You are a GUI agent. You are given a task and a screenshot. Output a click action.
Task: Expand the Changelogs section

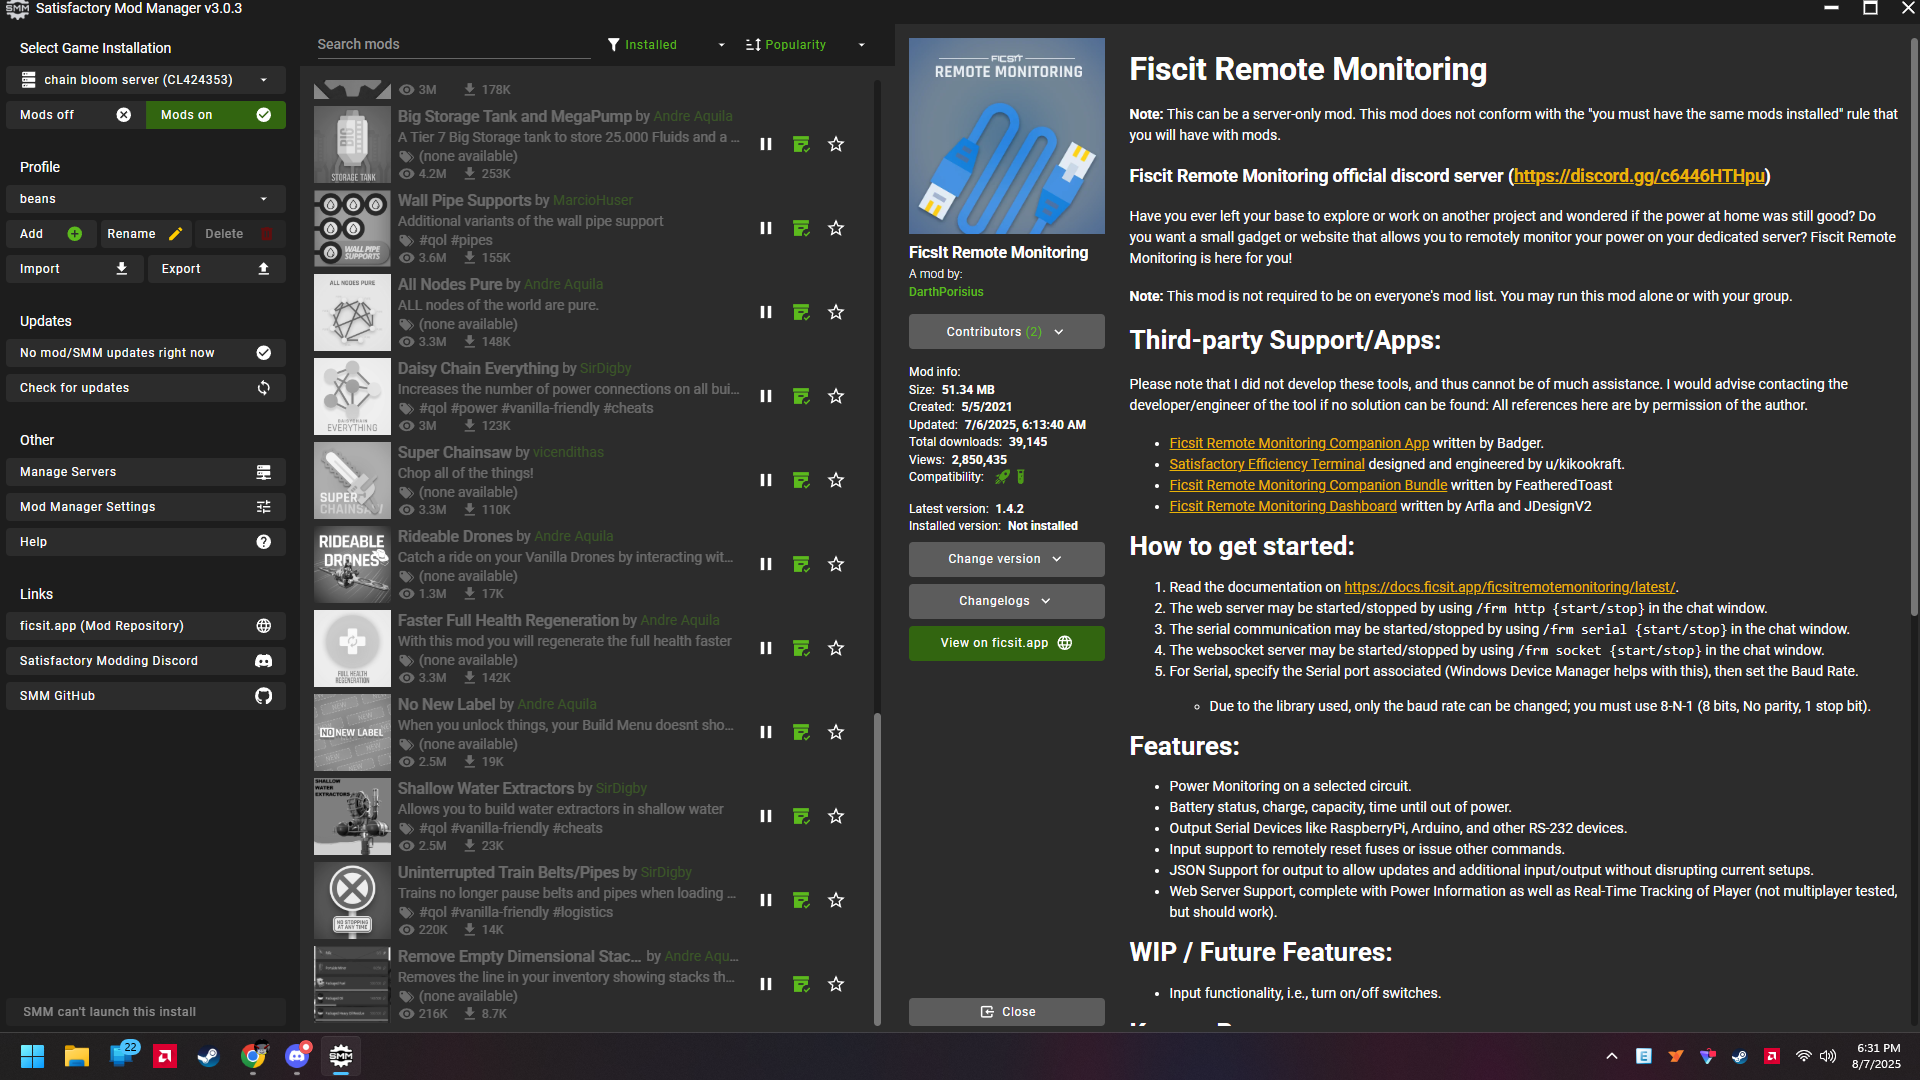[1006, 601]
